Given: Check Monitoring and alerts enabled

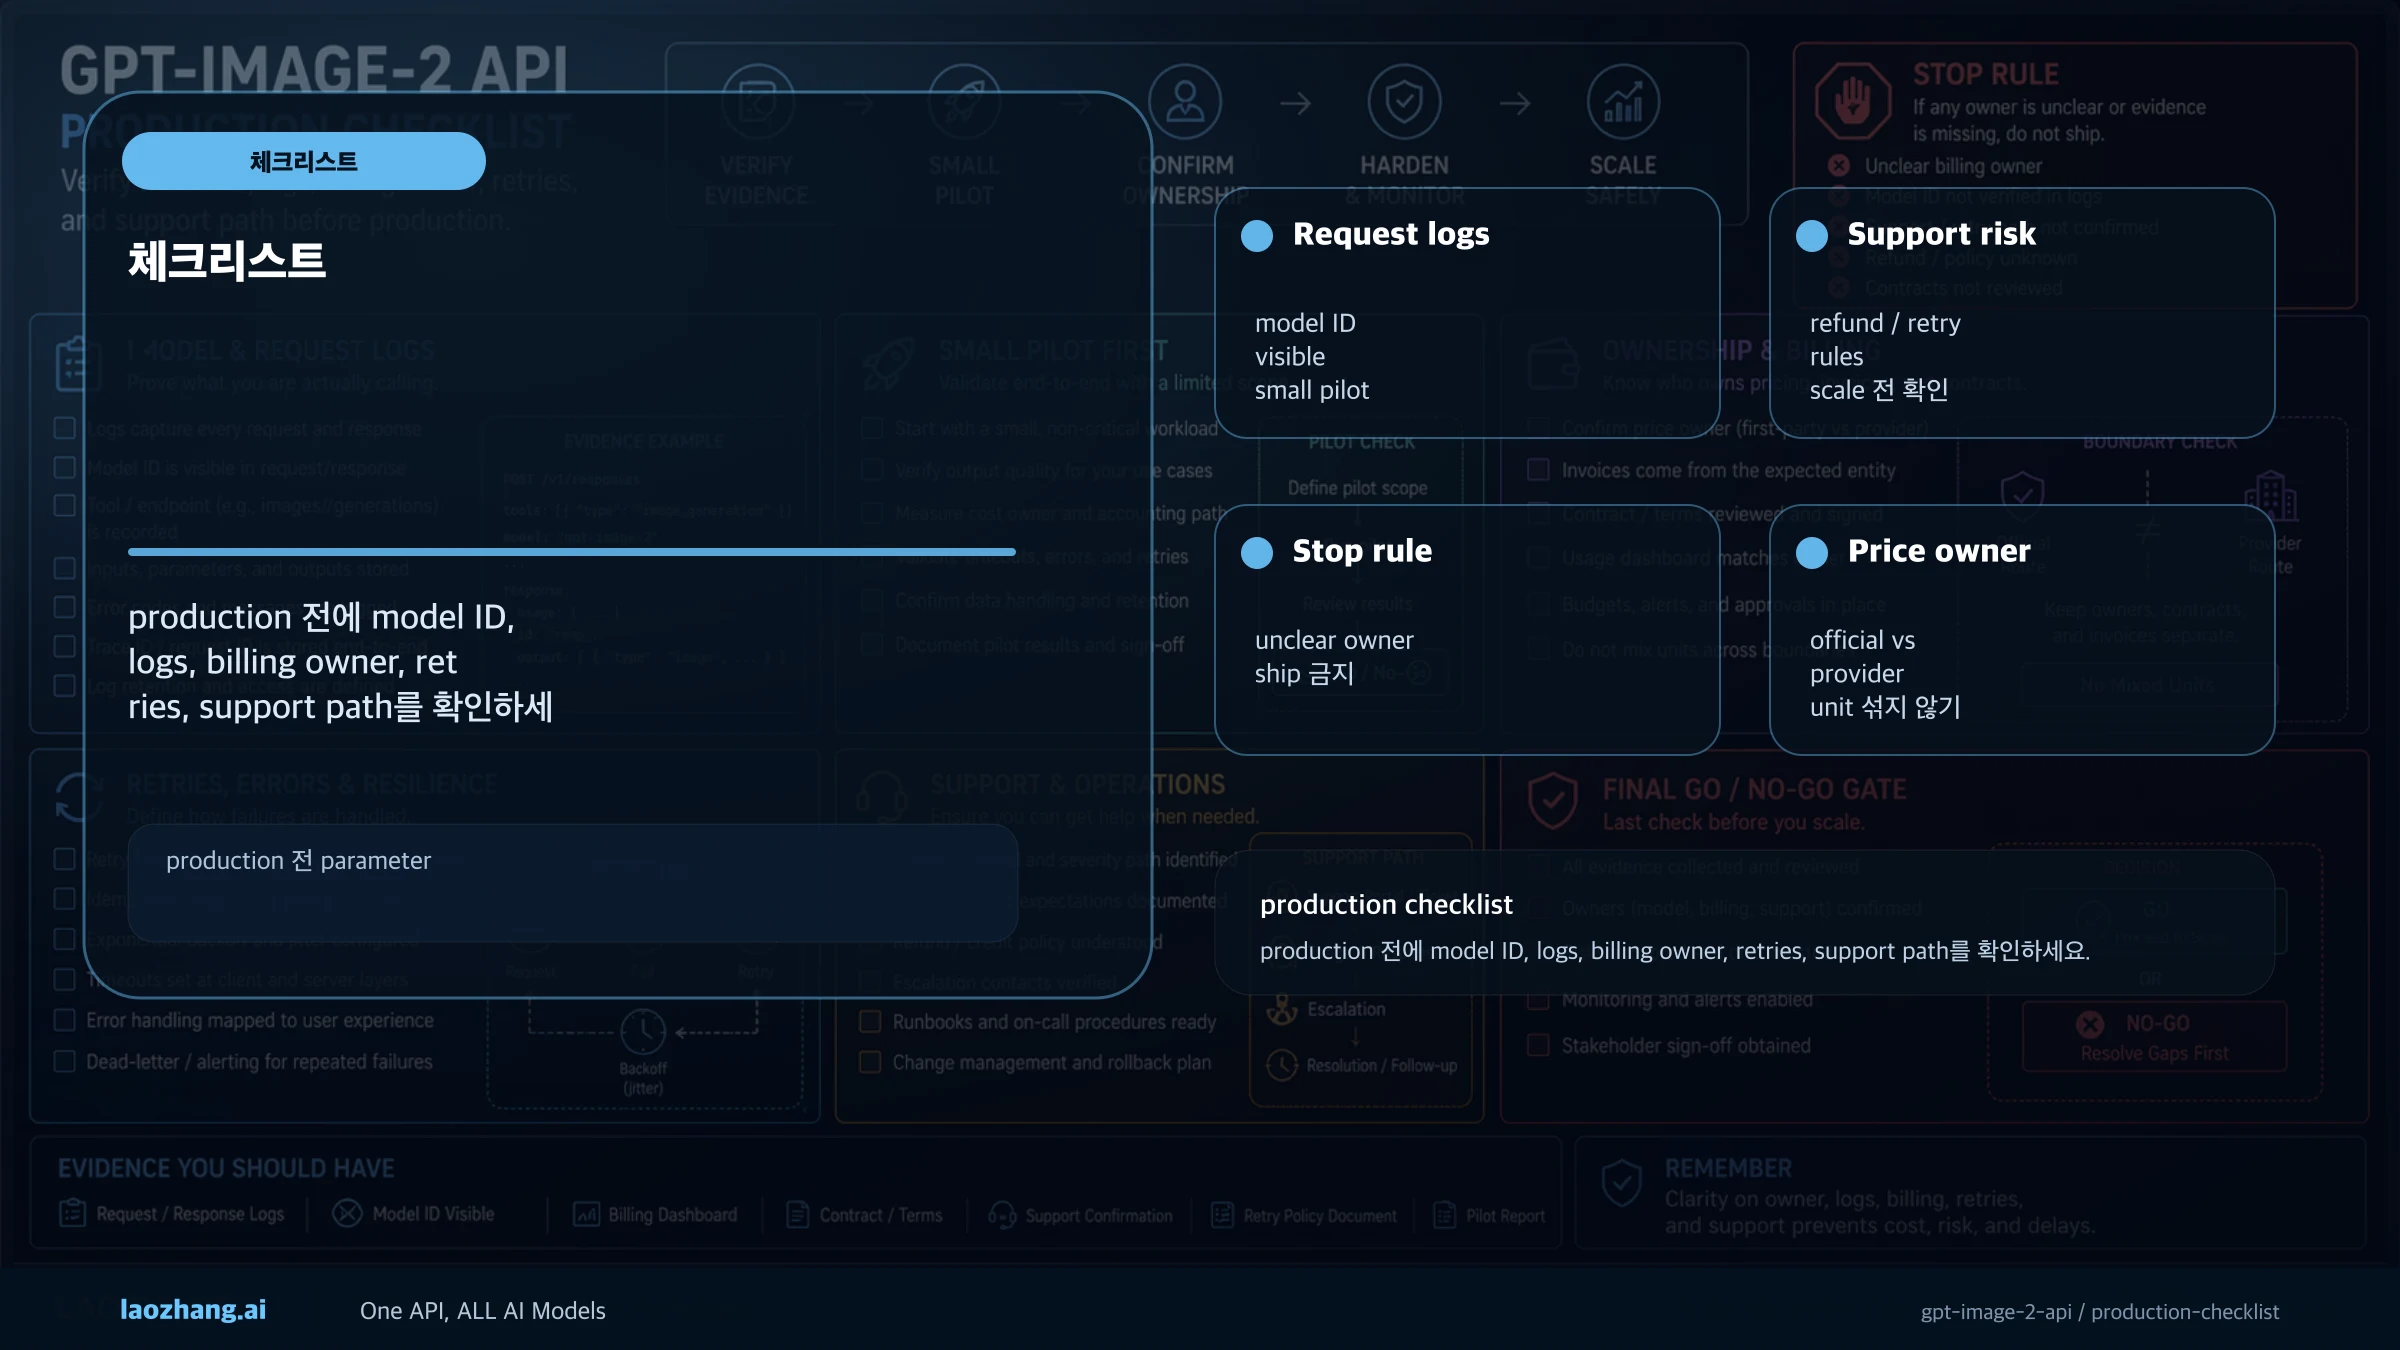Looking at the screenshot, I should click(x=1538, y=999).
